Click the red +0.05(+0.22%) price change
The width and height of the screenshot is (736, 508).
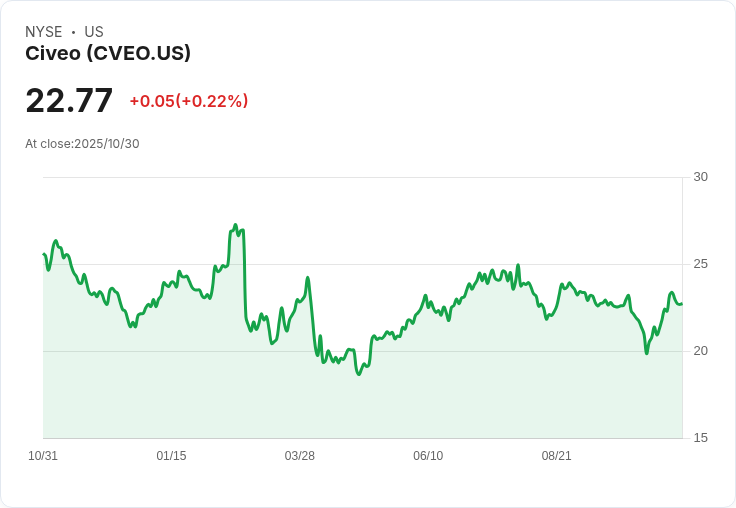(x=189, y=101)
